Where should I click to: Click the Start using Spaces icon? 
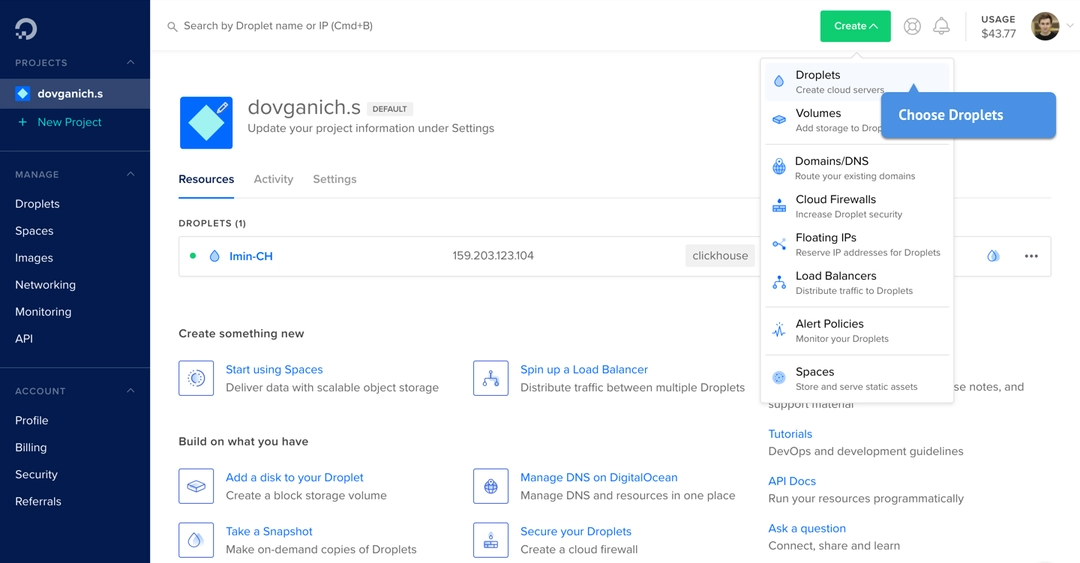(196, 378)
